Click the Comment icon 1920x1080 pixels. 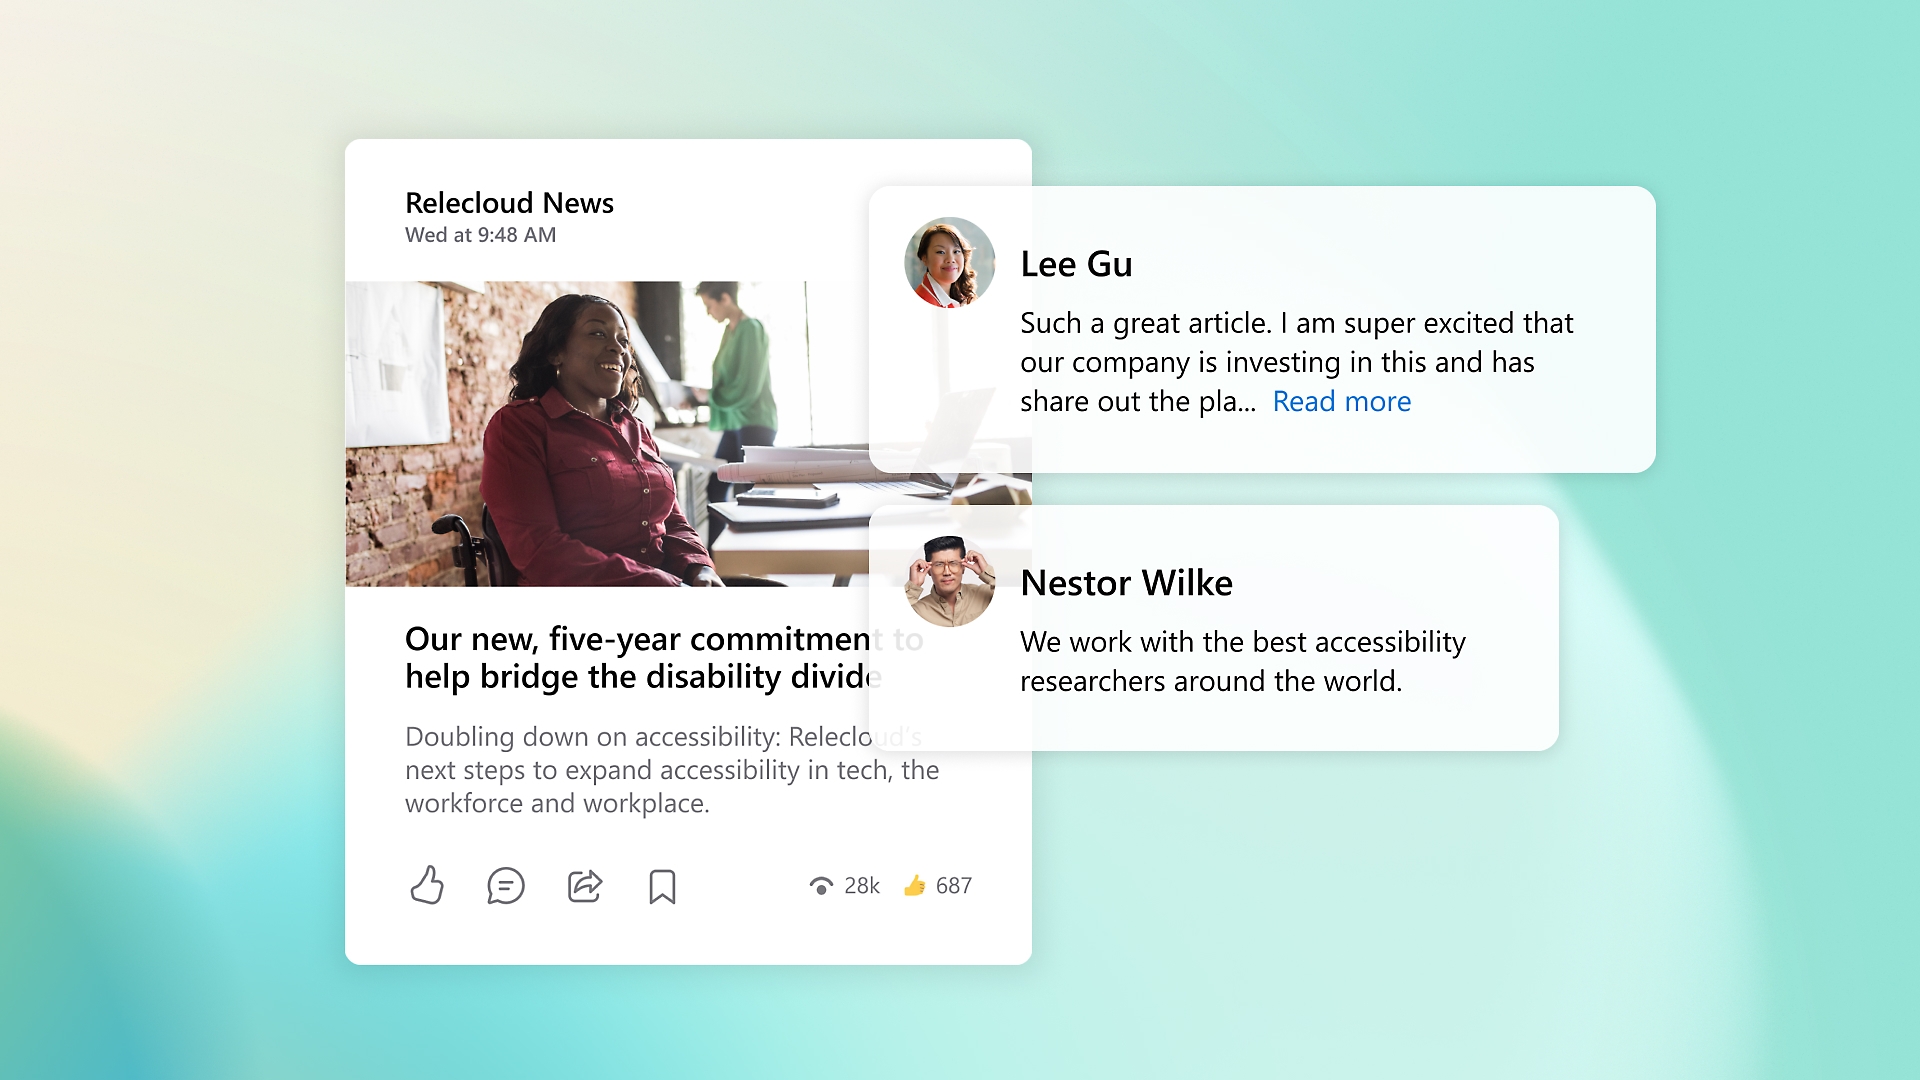tap(504, 885)
